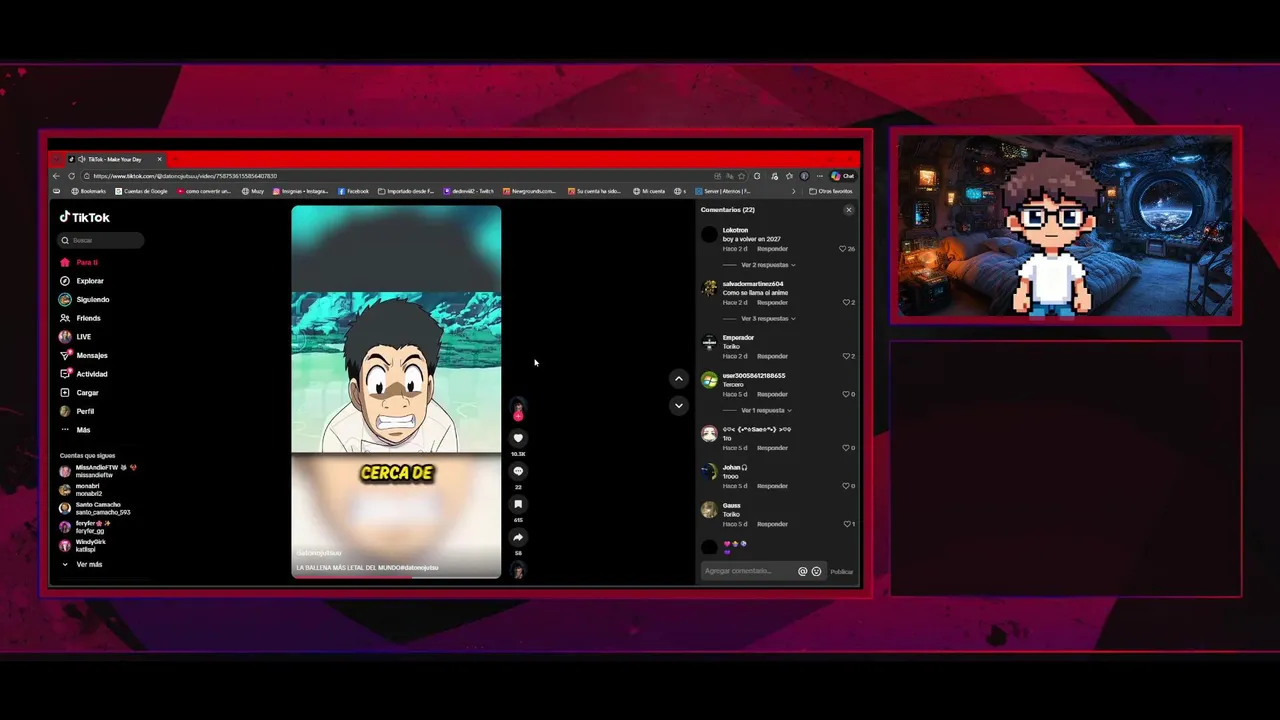This screenshot has width=1280, height=720.
Task: Like Gauss's comment heart
Action: pos(846,524)
